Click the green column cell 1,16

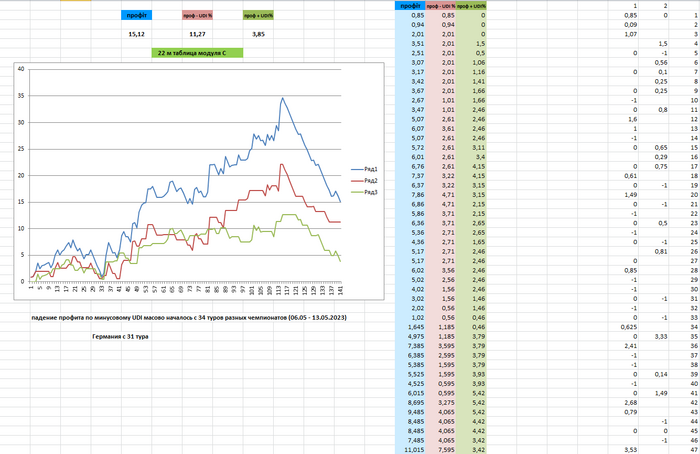(x=471, y=72)
